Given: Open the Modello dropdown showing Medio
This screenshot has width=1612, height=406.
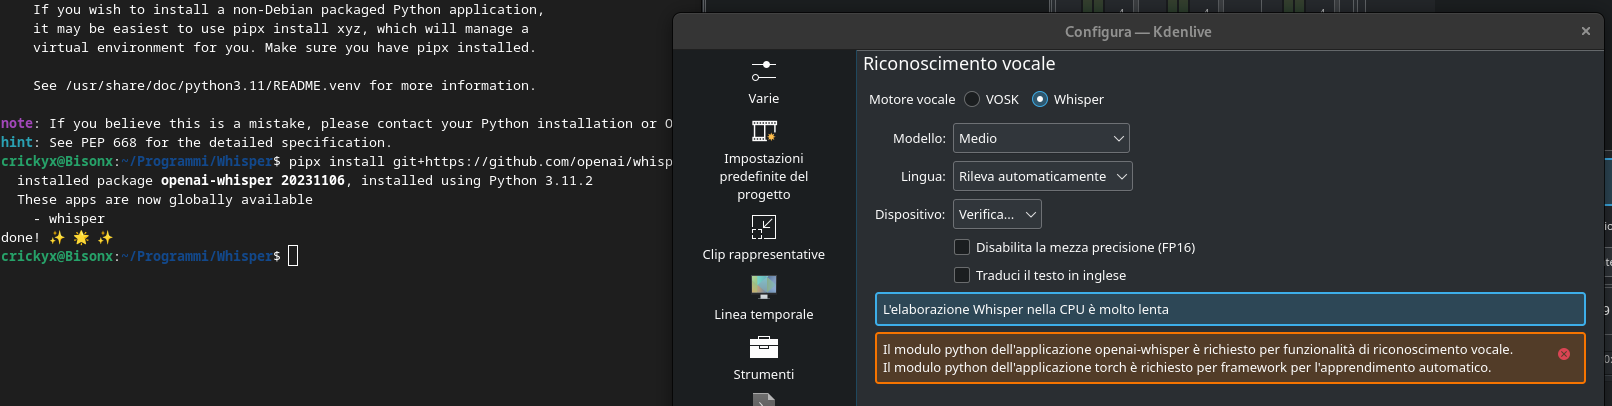Looking at the screenshot, I should (x=1041, y=138).
